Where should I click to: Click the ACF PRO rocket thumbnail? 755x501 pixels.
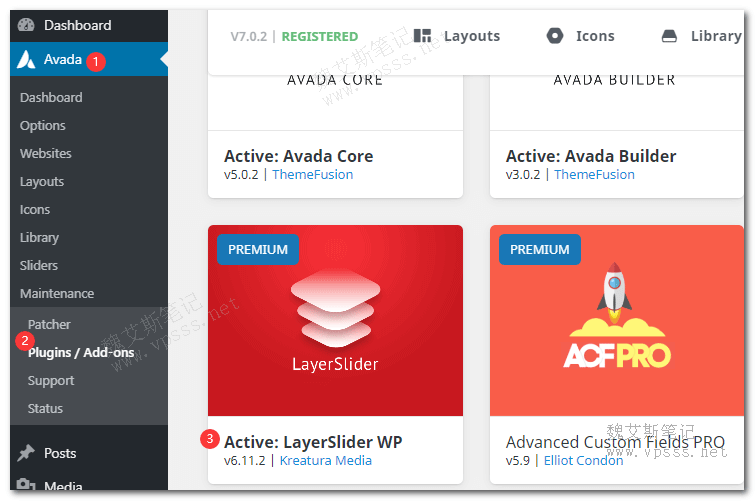(617, 320)
